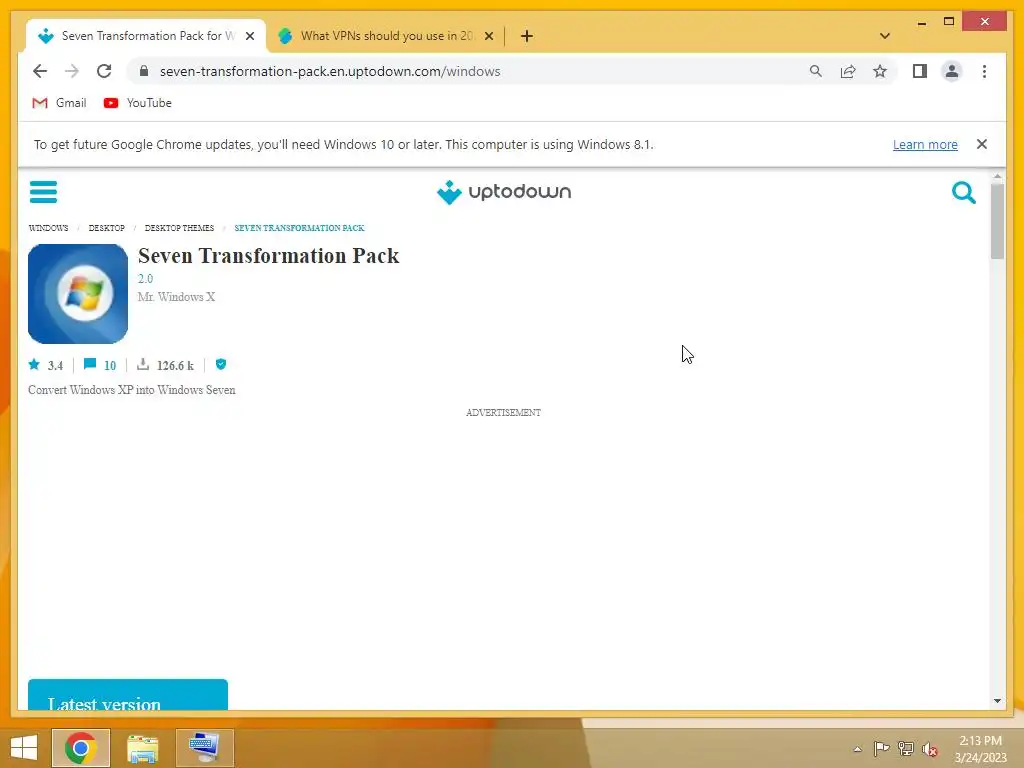The height and width of the screenshot is (768, 1024).
Task: Open Learn more about Chrome updates
Action: [925, 144]
